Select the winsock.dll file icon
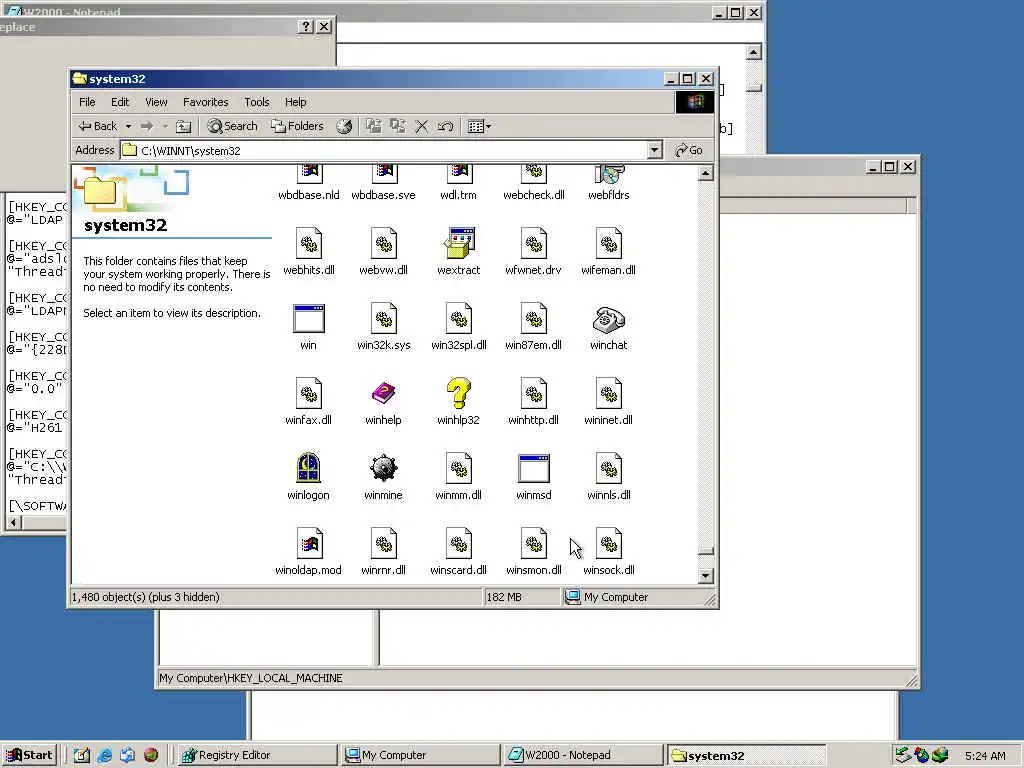 coord(609,543)
